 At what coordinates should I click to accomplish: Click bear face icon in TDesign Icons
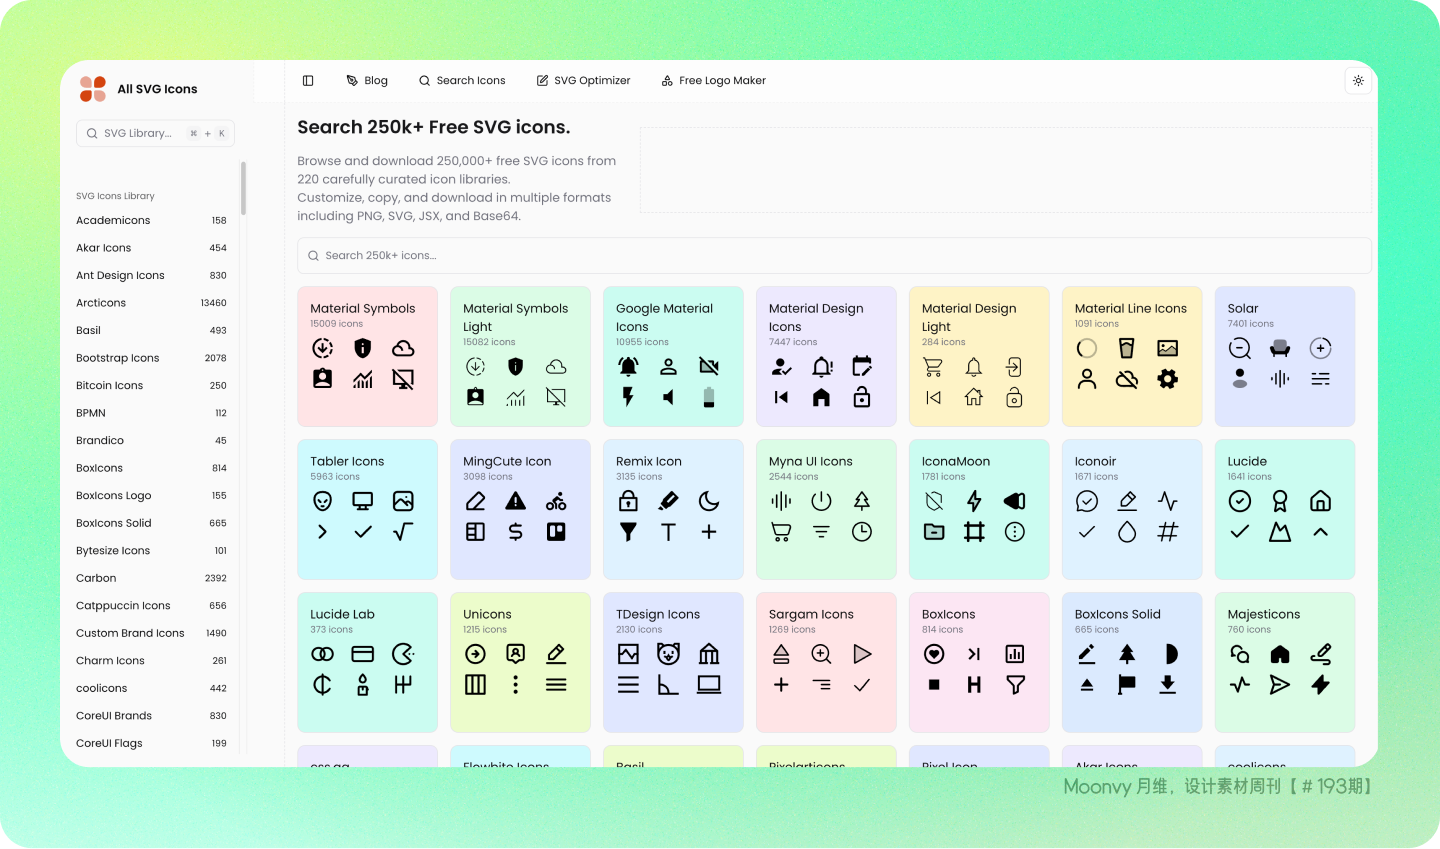click(668, 654)
